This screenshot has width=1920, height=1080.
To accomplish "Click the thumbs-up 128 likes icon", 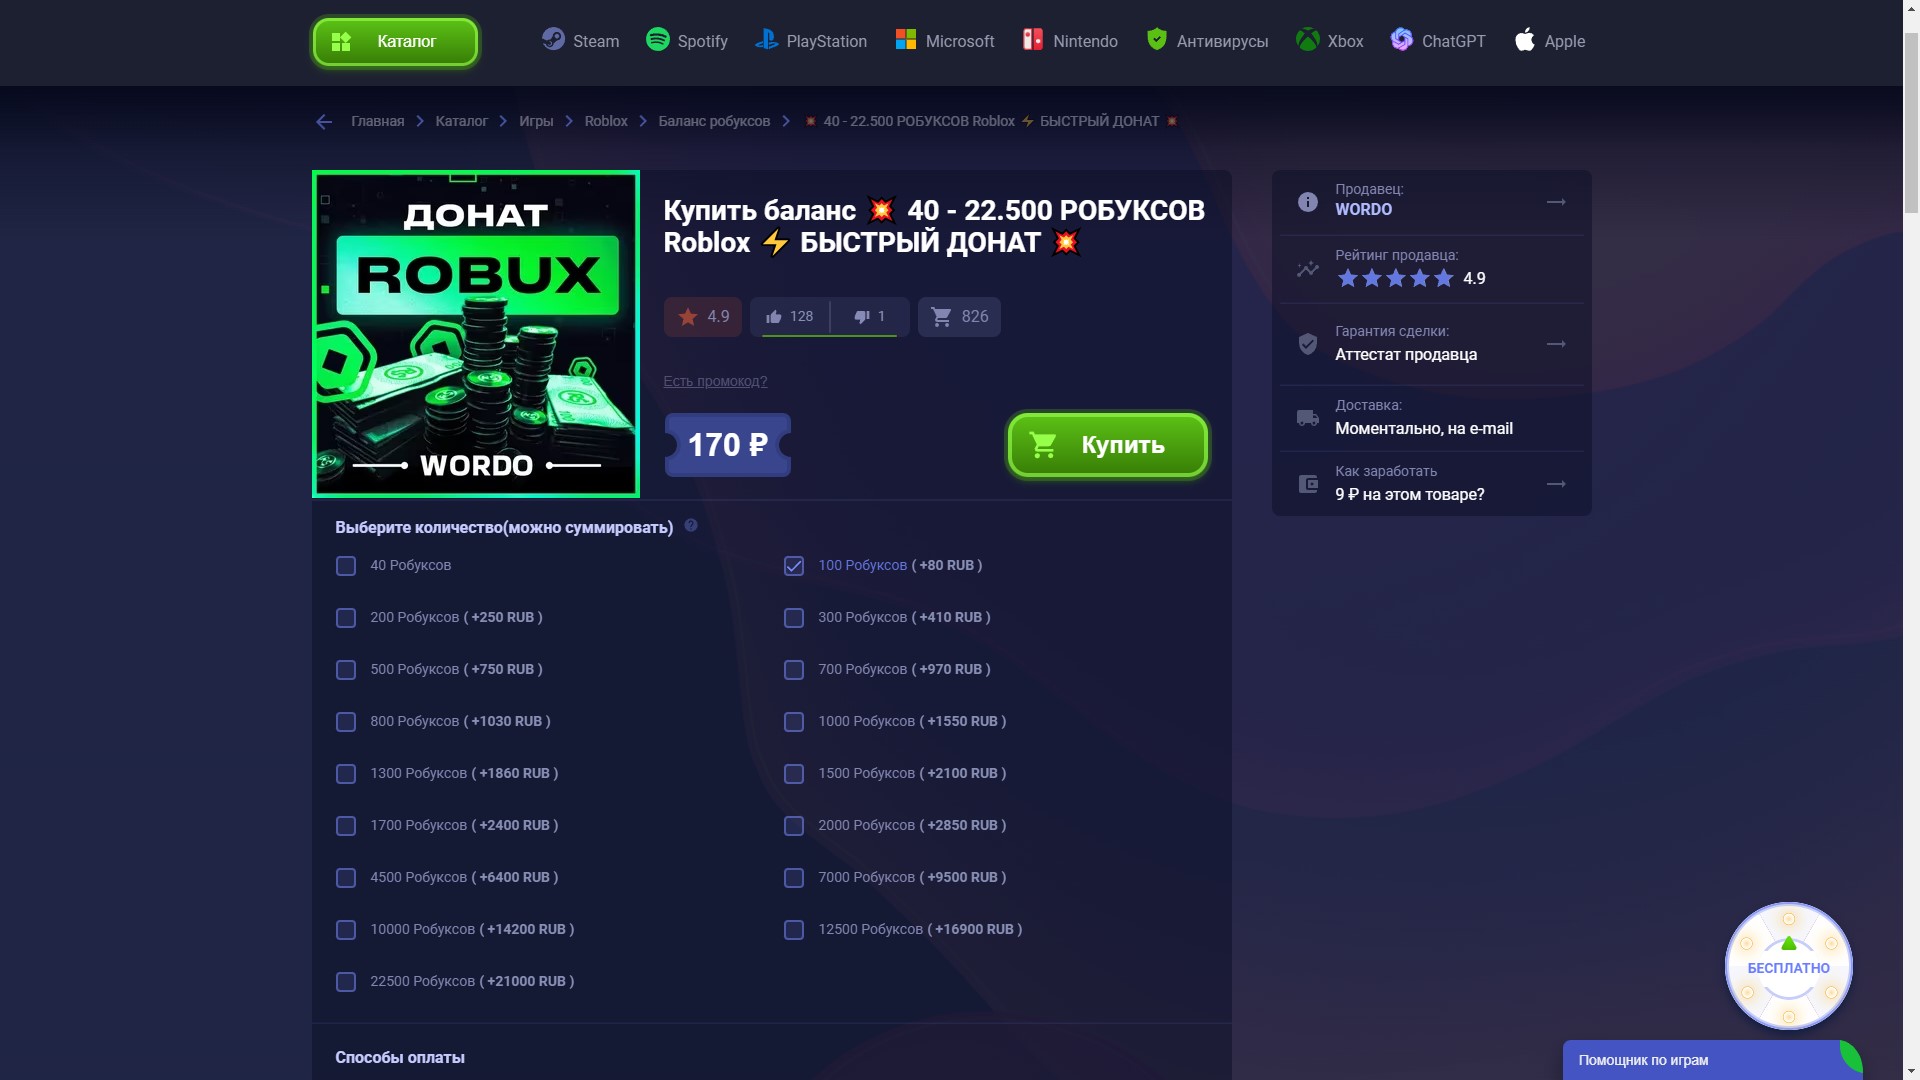I will (x=773, y=317).
